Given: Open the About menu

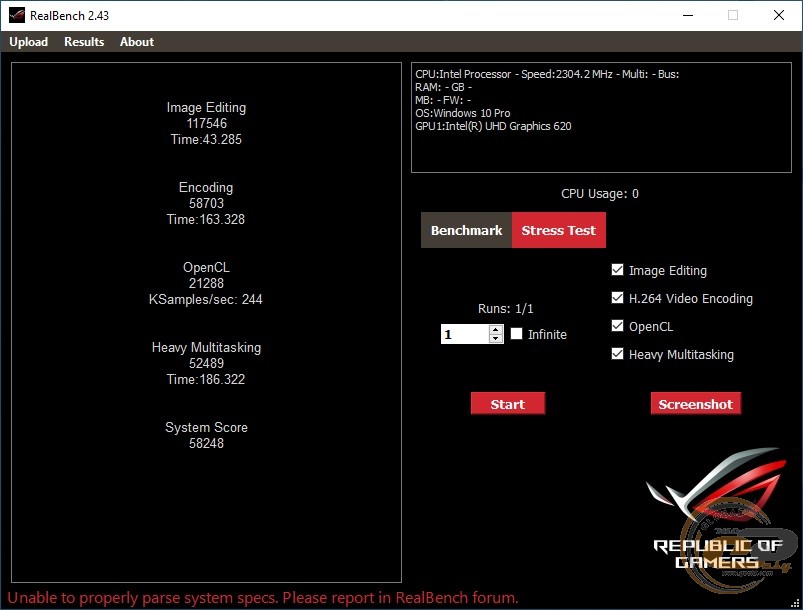Looking at the screenshot, I should coord(137,42).
